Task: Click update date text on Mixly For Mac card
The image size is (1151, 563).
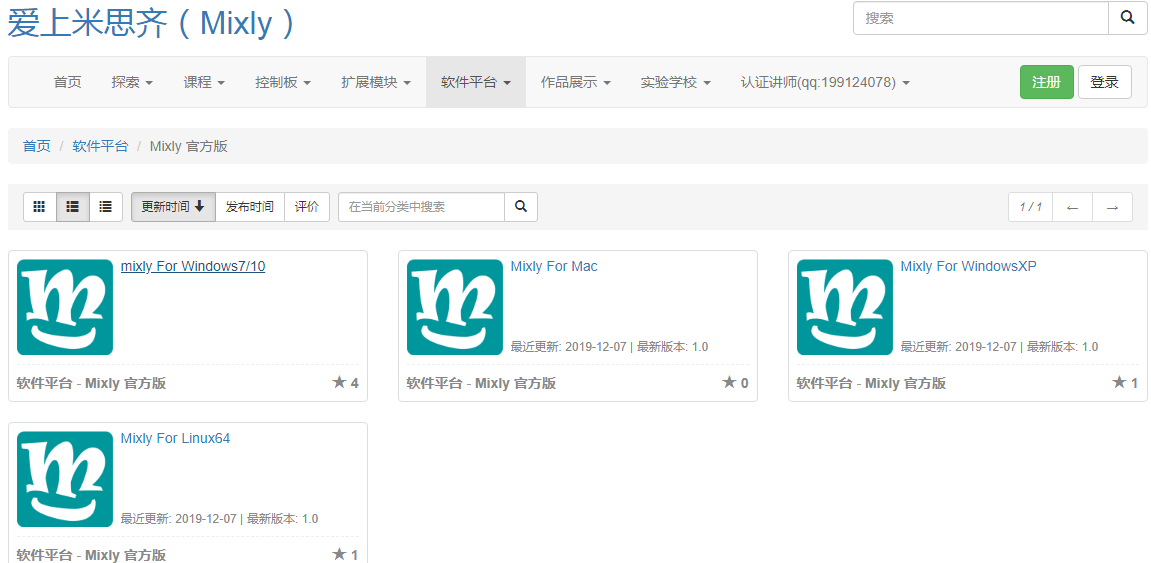Action: [x=569, y=346]
